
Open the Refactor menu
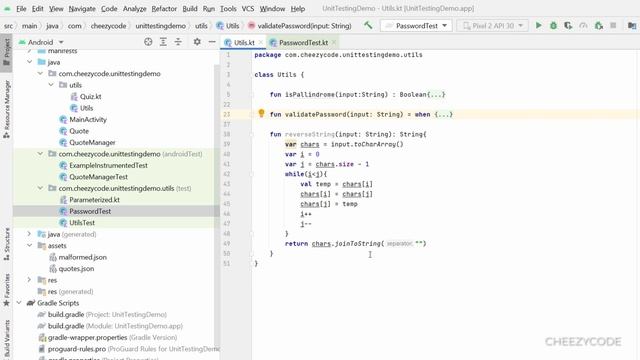(164, 9)
